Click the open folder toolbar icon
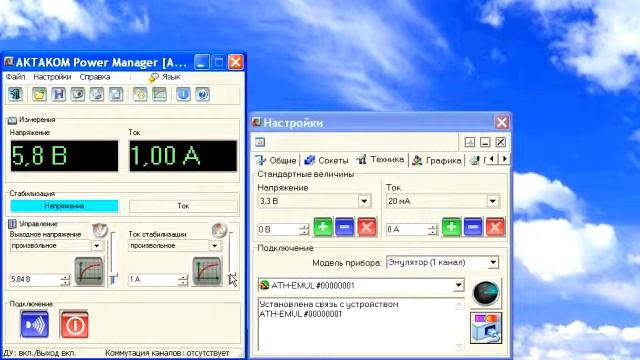This screenshot has height=360, width=640. (x=39, y=94)
